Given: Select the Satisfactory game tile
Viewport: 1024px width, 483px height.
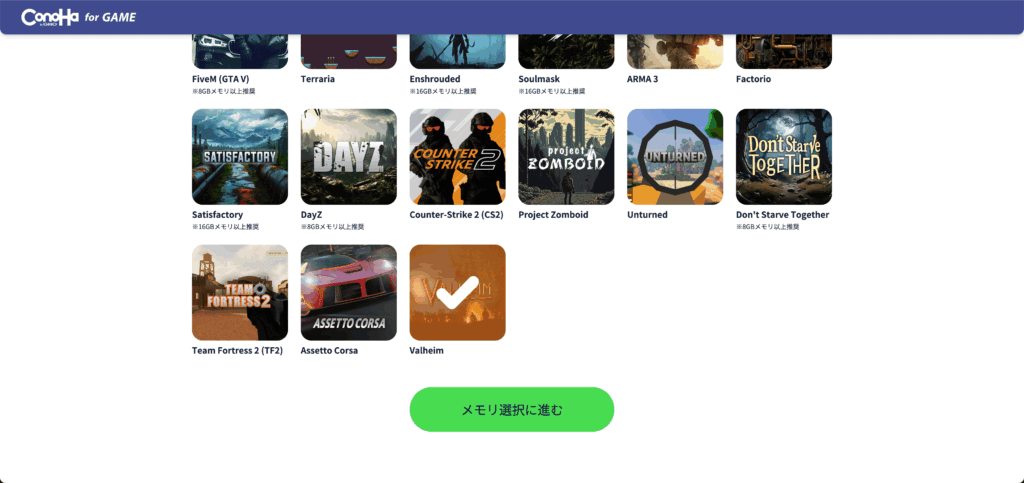Looking at the screenshot, I should click(240, 157).
